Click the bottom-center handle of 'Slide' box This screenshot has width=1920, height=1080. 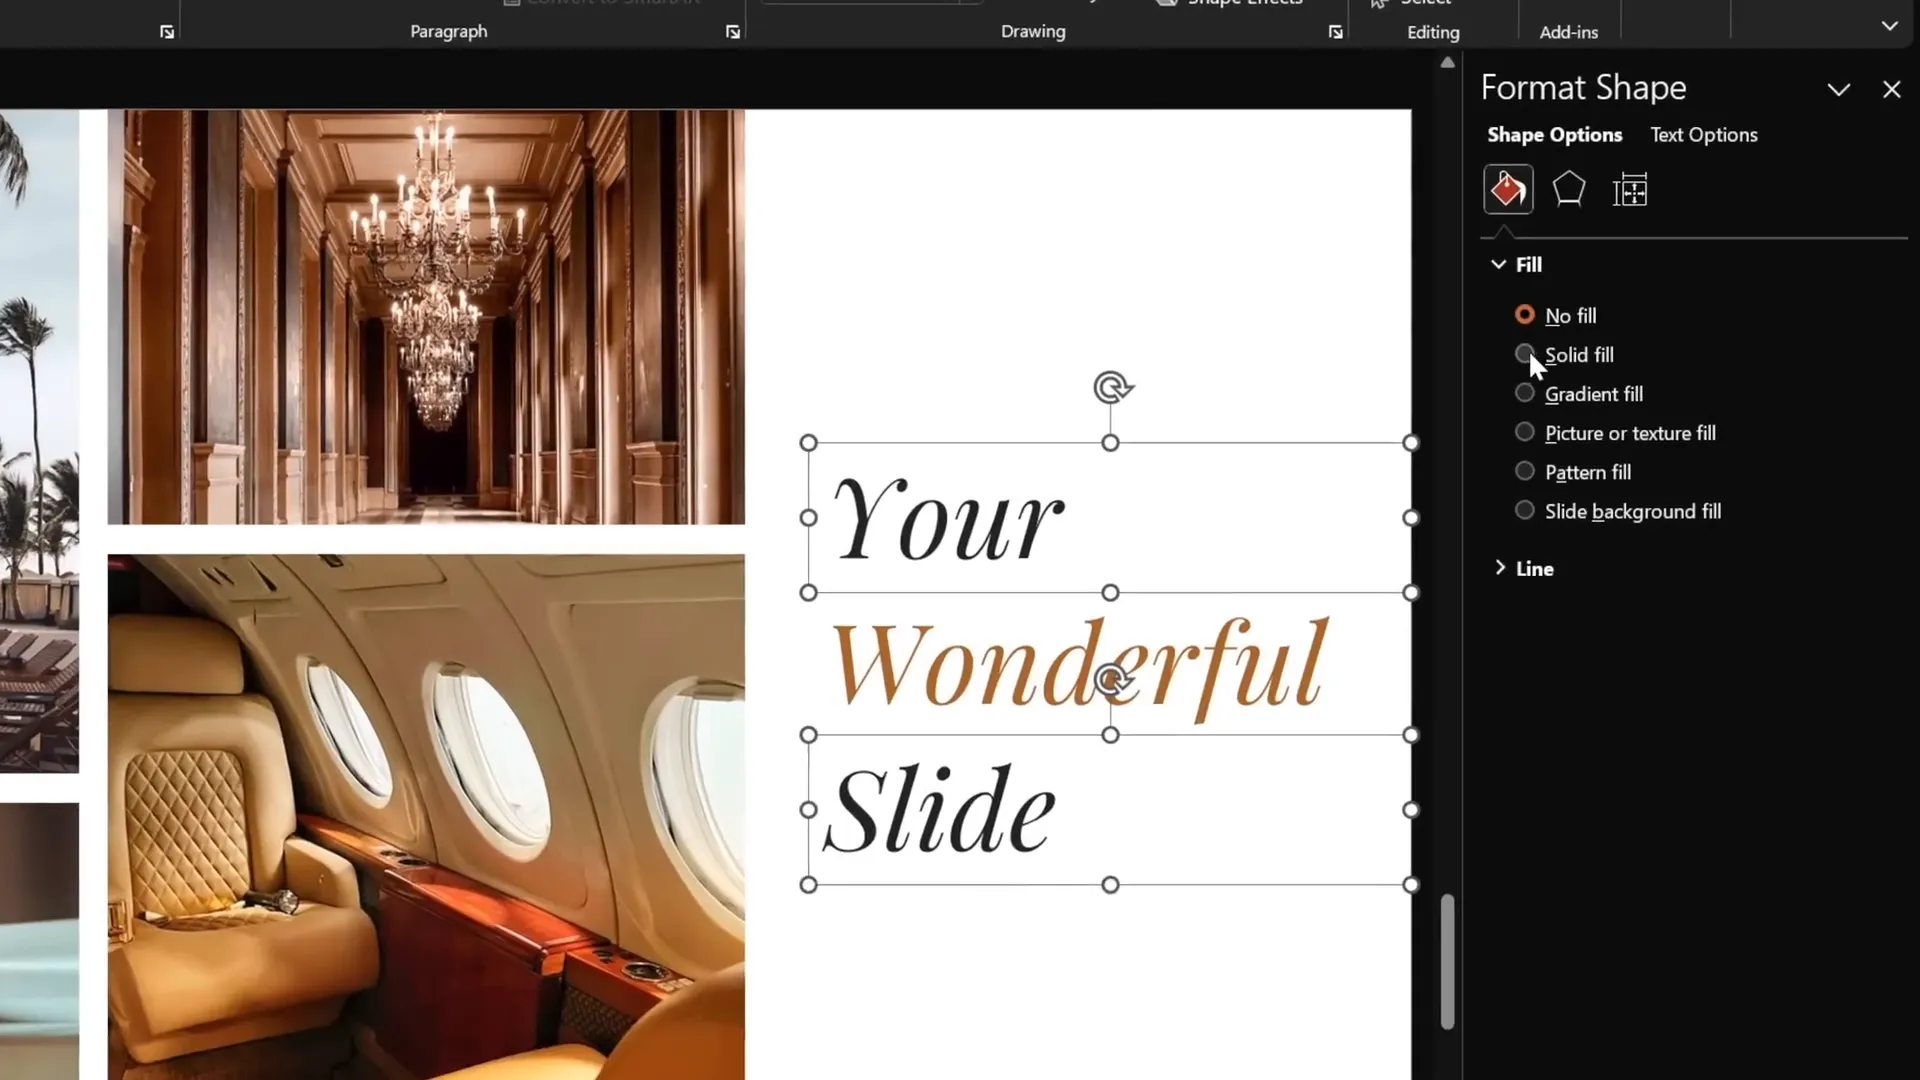[1110, 885]
